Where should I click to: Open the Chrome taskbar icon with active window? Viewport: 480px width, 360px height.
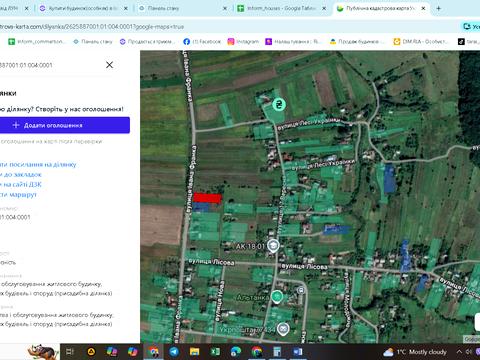point(153,352)
